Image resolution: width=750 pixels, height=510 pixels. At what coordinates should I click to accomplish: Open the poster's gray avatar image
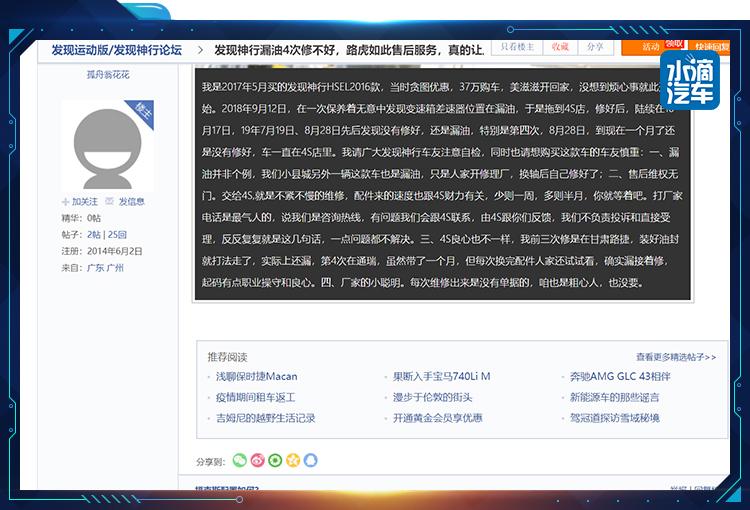click(x=108, y=146)
